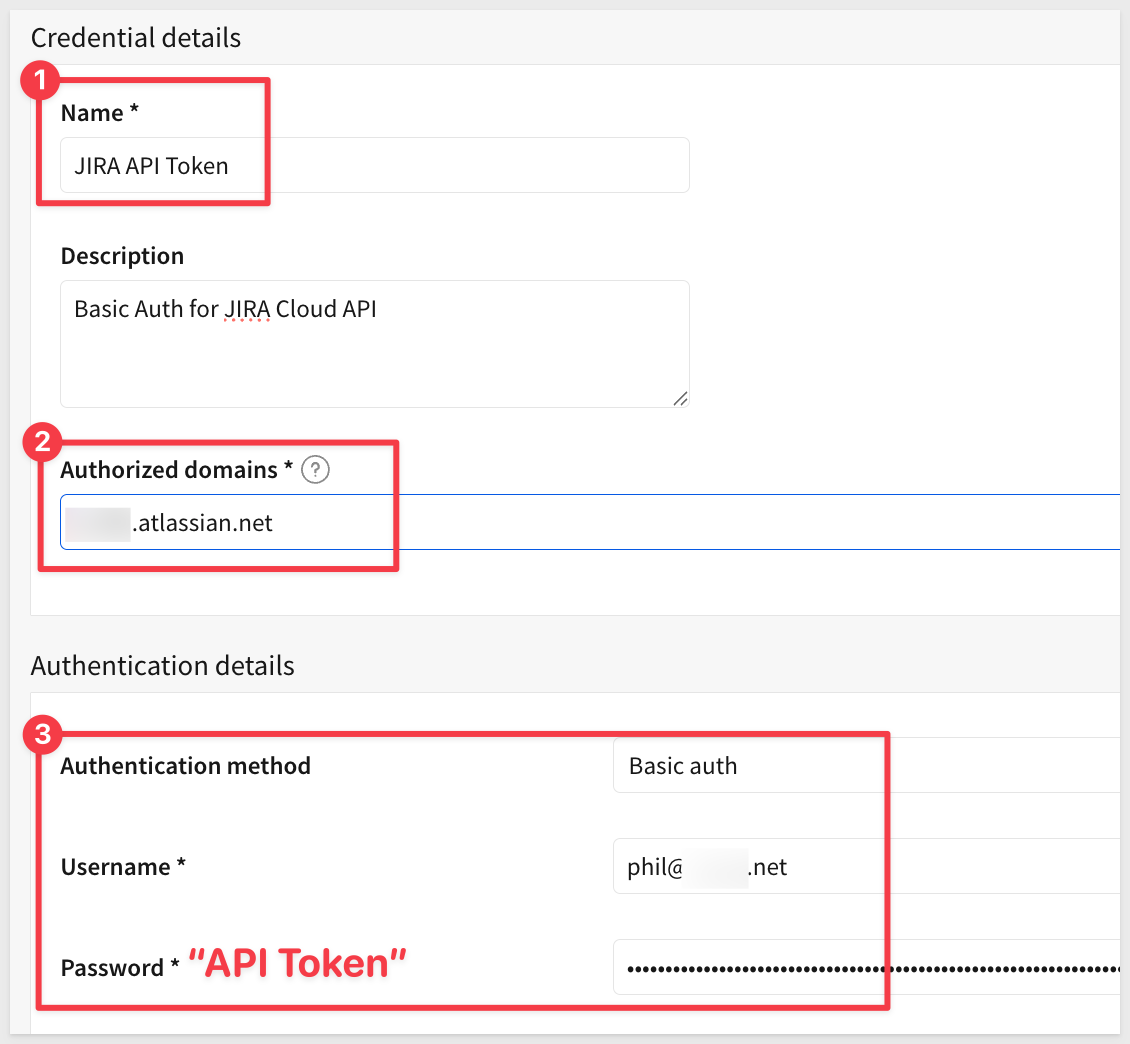
Task: Click the red step 3 badge
Action: click(x=41, y=736)
